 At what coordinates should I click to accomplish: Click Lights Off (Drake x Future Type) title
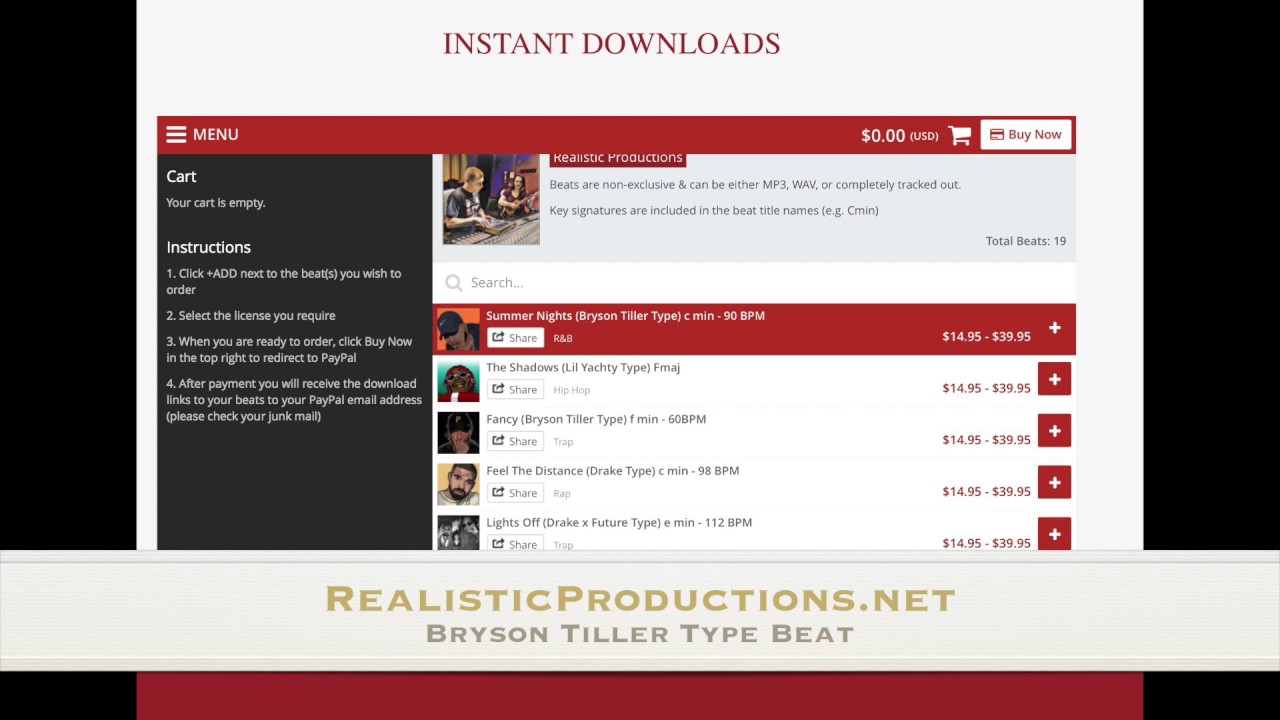[619, 522]
